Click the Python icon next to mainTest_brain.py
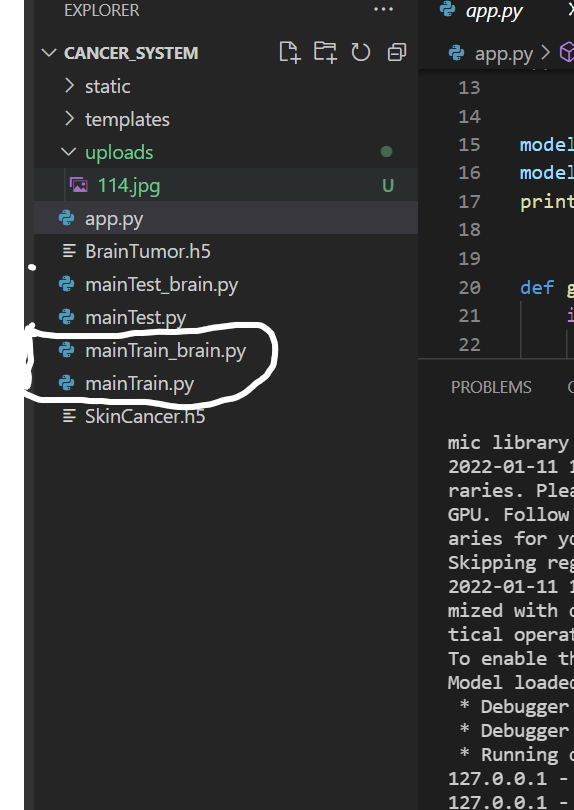 click(x=67, y=284)
